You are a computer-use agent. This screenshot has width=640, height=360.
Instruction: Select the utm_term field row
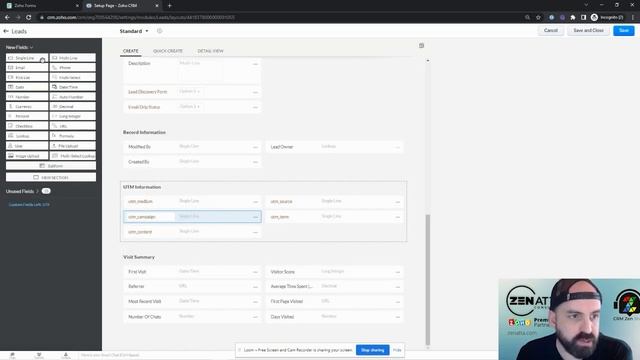[335, 217]
